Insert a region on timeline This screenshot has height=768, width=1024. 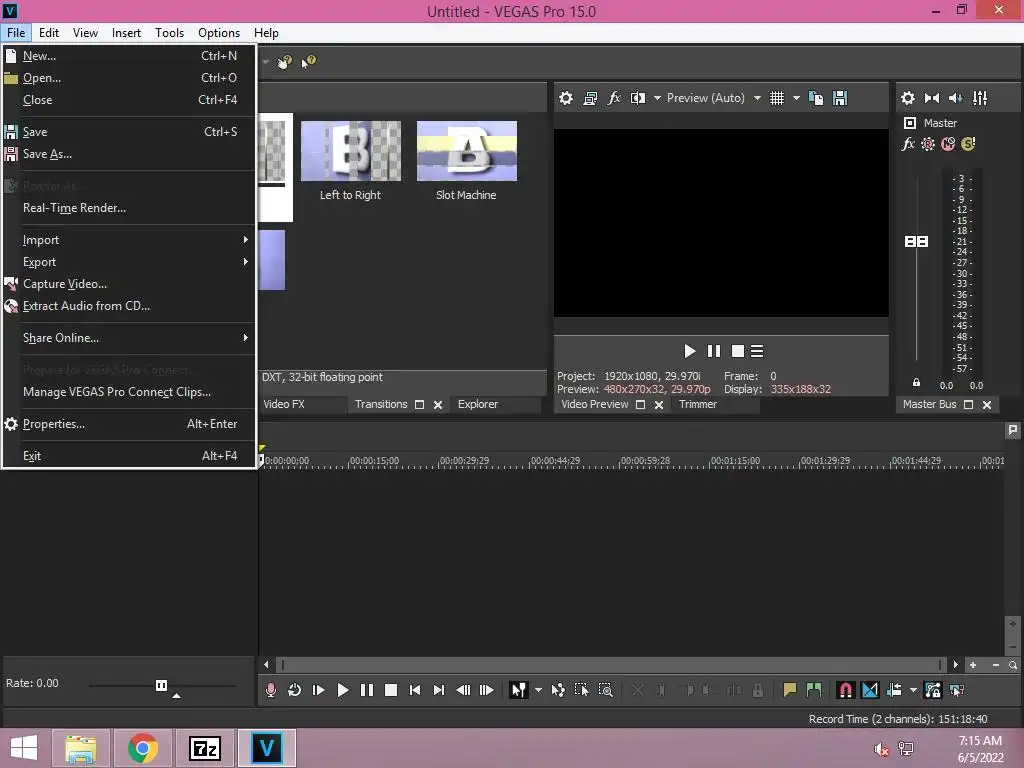(814, 690)
